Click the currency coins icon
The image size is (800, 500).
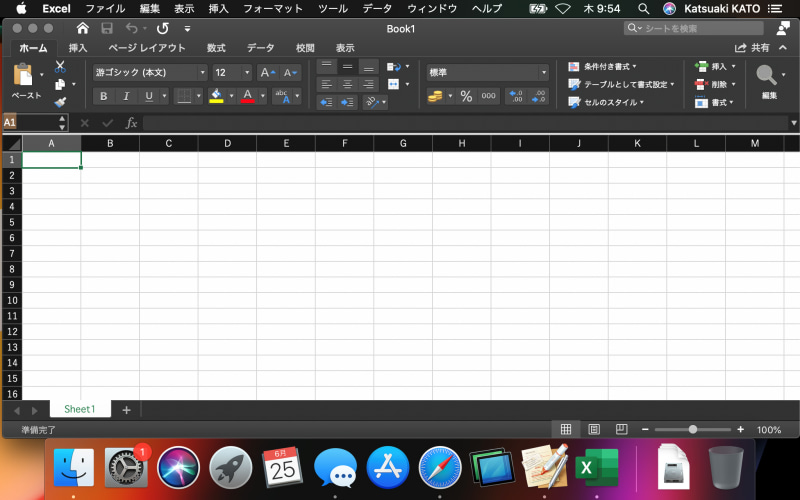pyautogui.click(x=435, y=96)
